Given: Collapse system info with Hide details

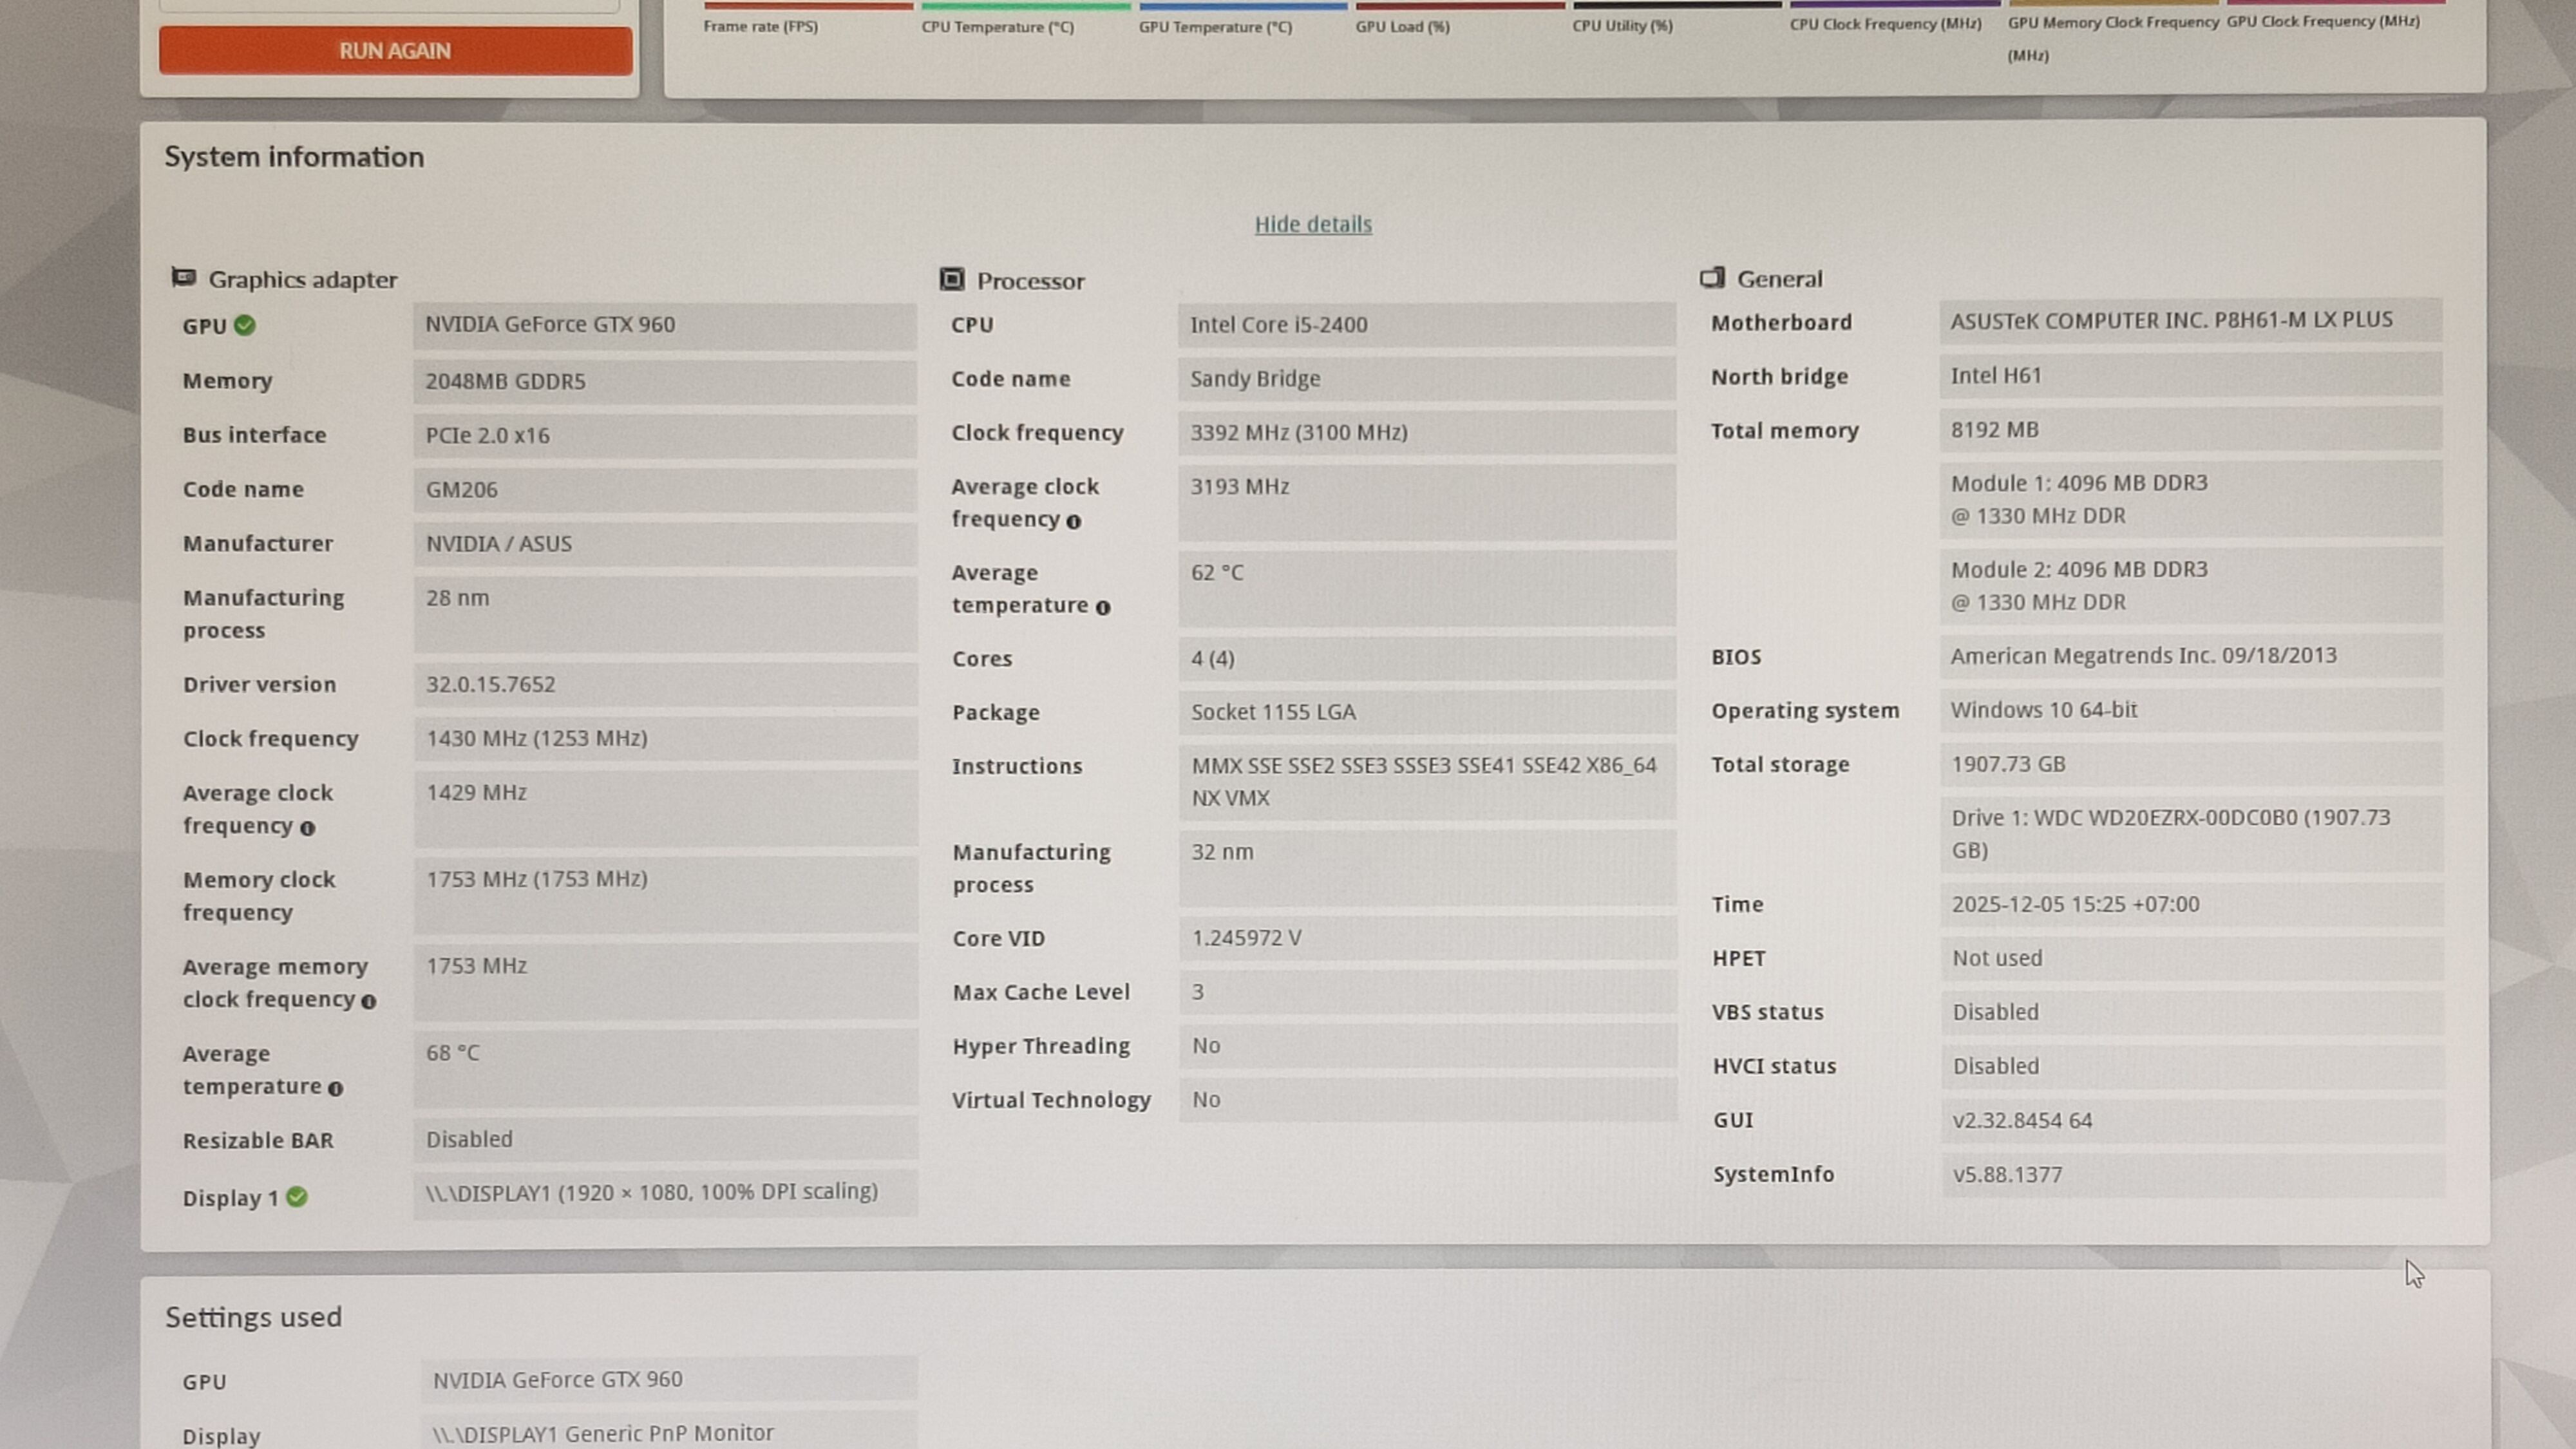Looking at the screenshot, I should point(1313,224).
